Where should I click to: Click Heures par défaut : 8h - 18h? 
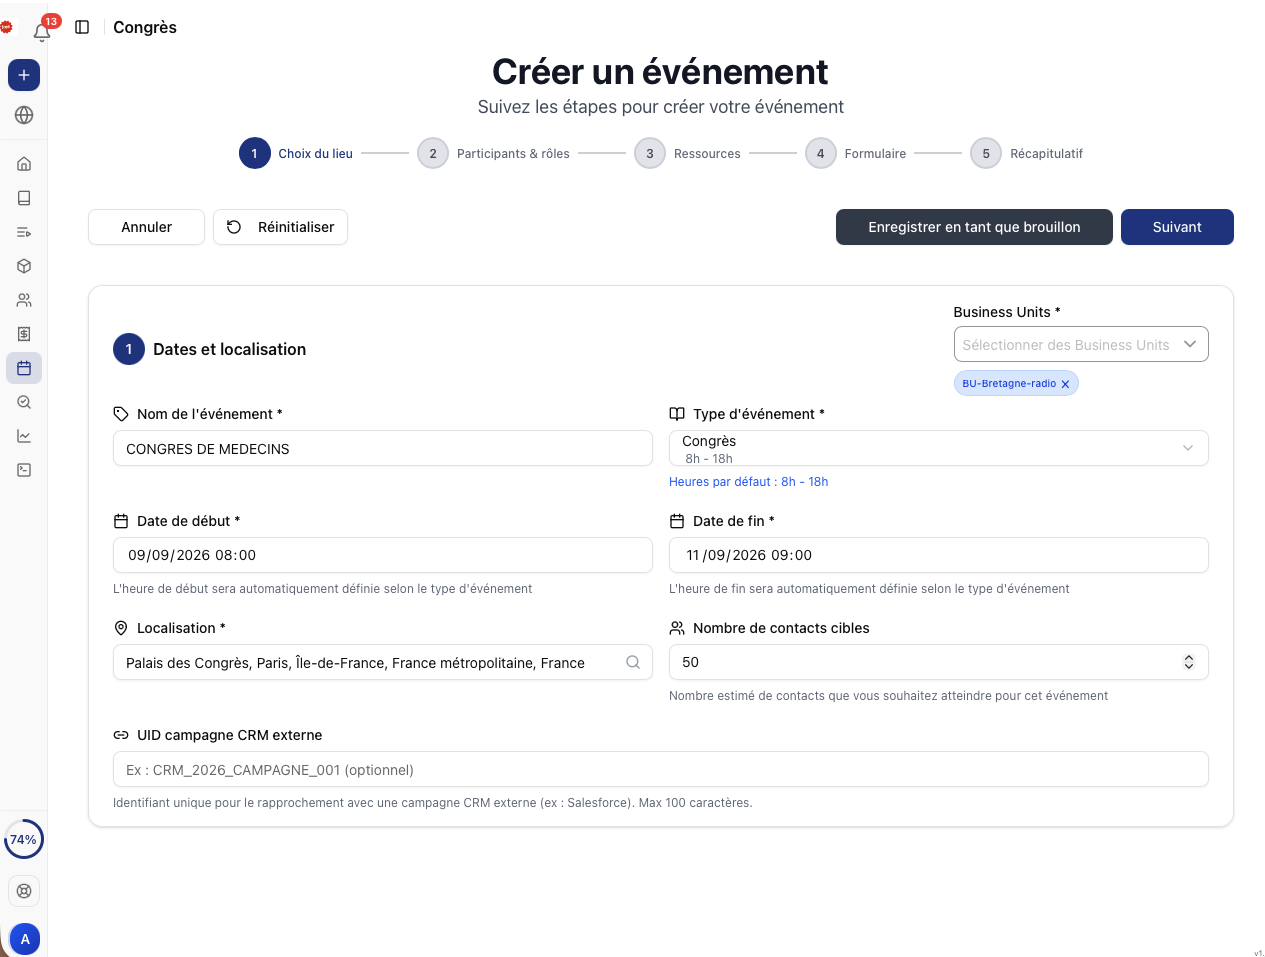[x=748, y=482]
